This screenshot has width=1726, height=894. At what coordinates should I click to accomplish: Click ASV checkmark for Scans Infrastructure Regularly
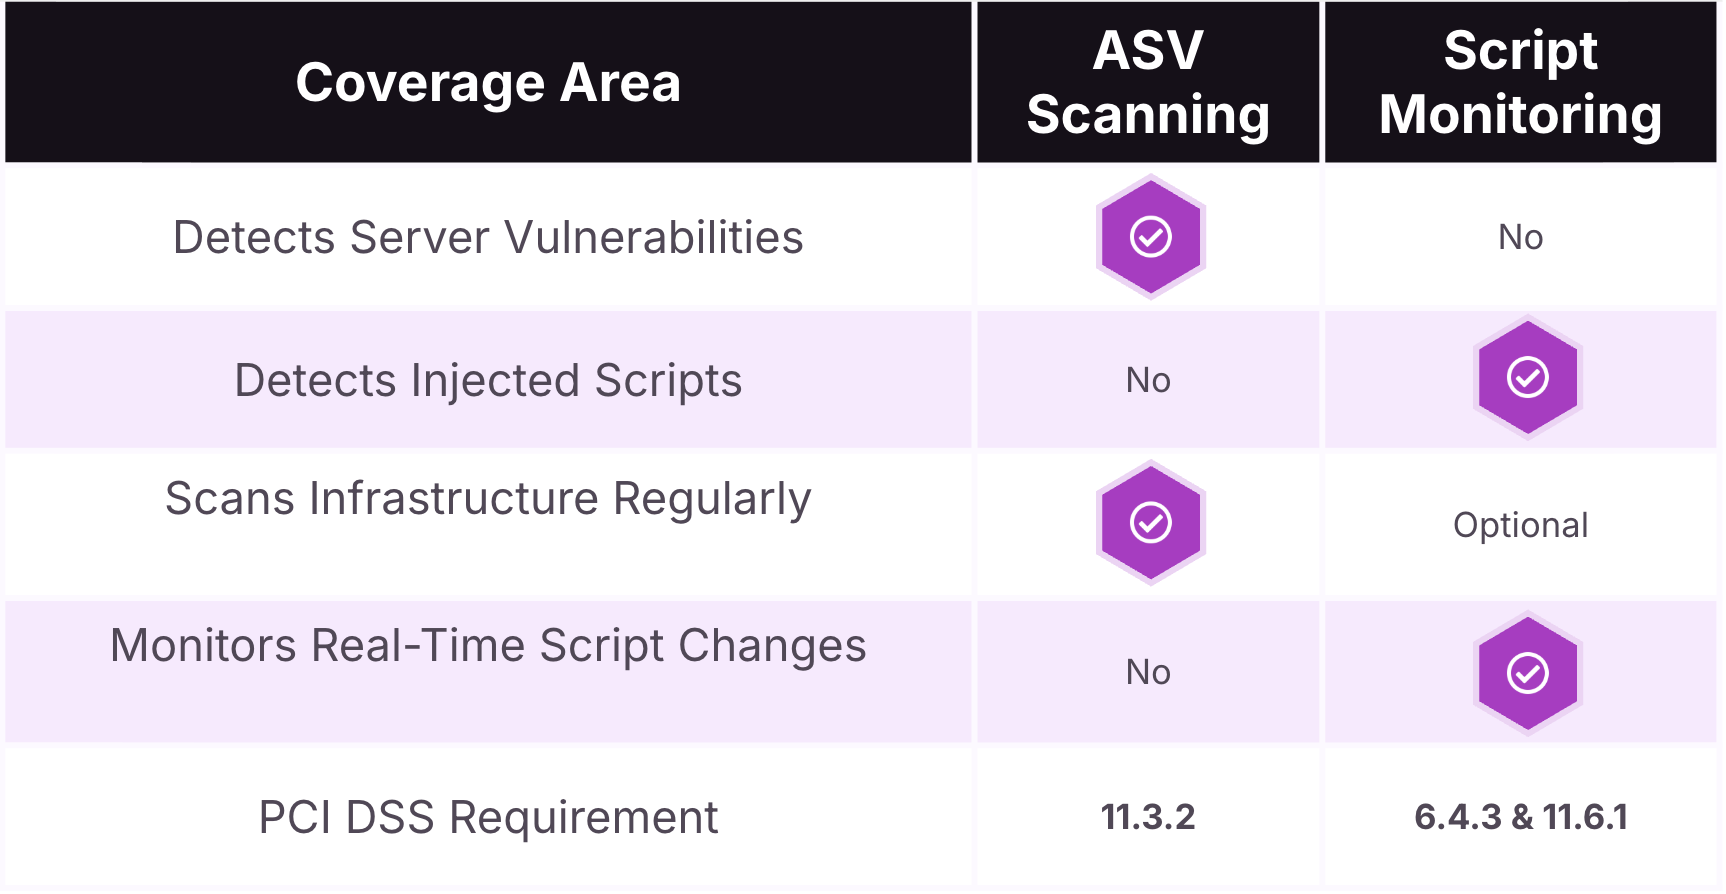click(1150, 522)
